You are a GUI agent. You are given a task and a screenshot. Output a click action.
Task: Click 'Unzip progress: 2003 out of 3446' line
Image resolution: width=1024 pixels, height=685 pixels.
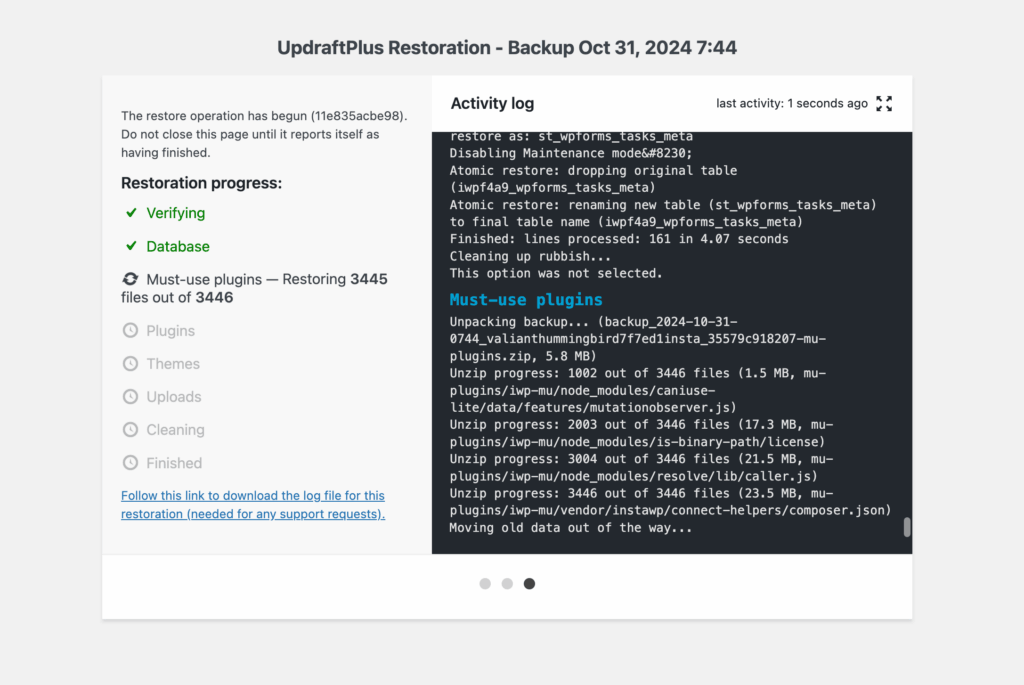pyautogui.click(x=641, y=434)
